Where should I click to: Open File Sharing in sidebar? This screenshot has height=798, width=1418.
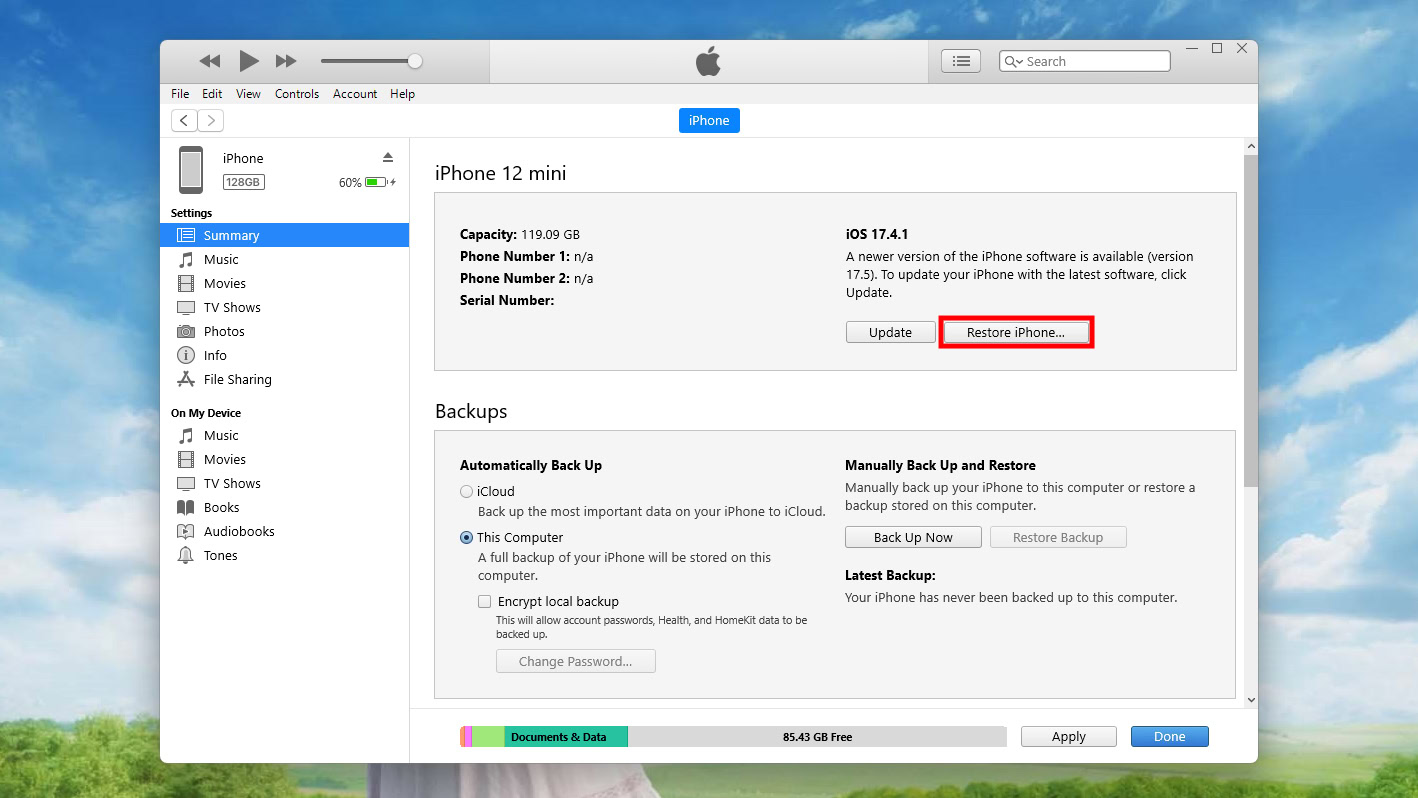click(237, 379)
